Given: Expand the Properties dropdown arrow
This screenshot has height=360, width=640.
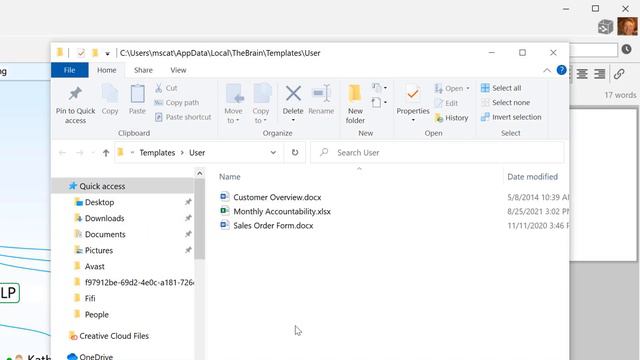Looking at the screenshot, I should click(x=413, y=120).
